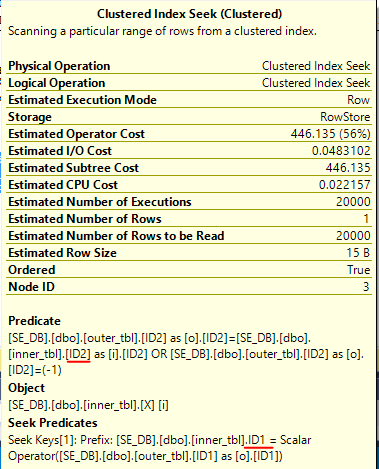379x469 pixels.
Task: Click the Ordered property label
Action: pyautogui.click(x=32, y=270)
